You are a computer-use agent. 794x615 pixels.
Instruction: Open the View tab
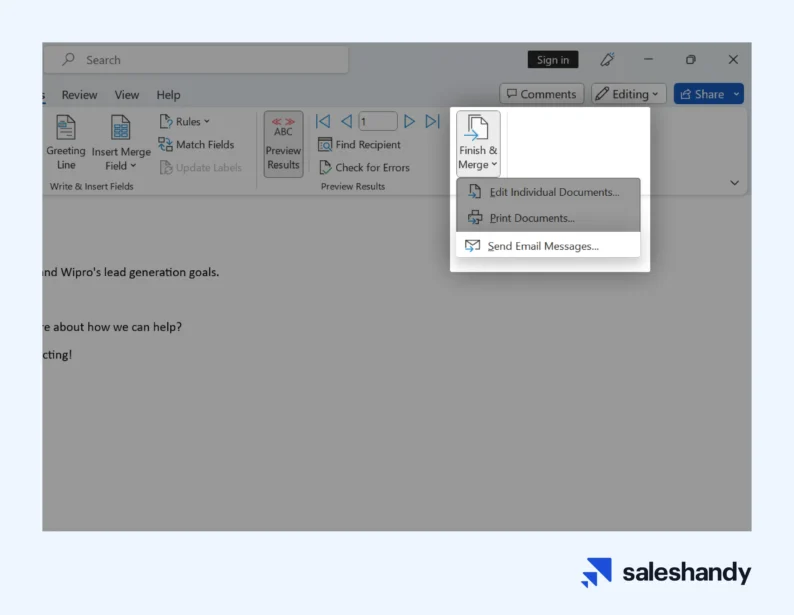click(x=127, y=95)
